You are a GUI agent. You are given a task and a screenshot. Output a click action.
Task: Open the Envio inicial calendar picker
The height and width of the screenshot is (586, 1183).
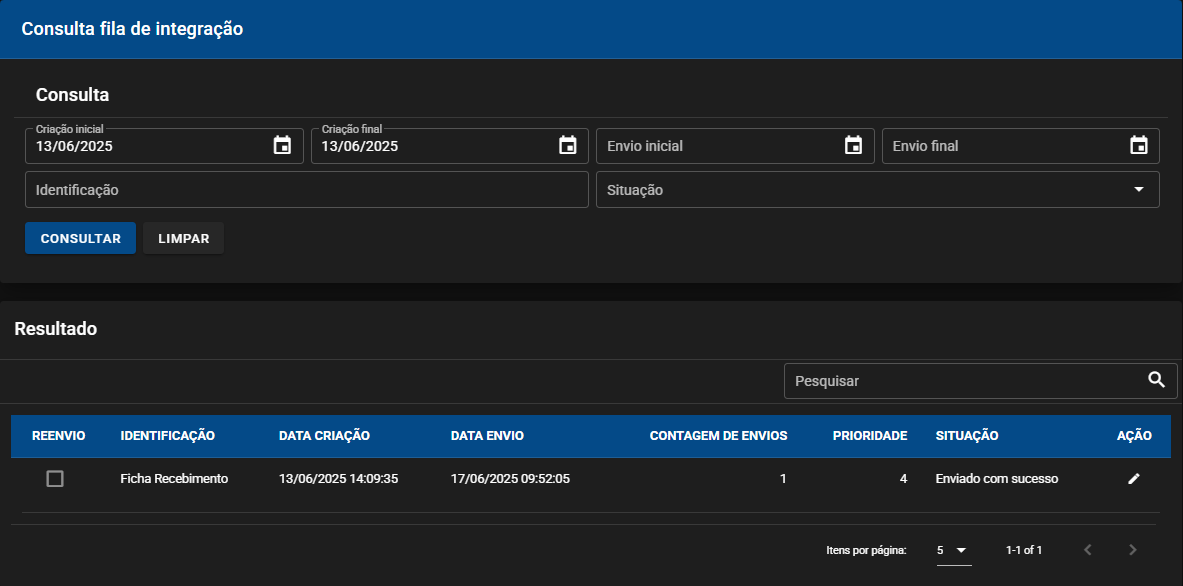853,146
